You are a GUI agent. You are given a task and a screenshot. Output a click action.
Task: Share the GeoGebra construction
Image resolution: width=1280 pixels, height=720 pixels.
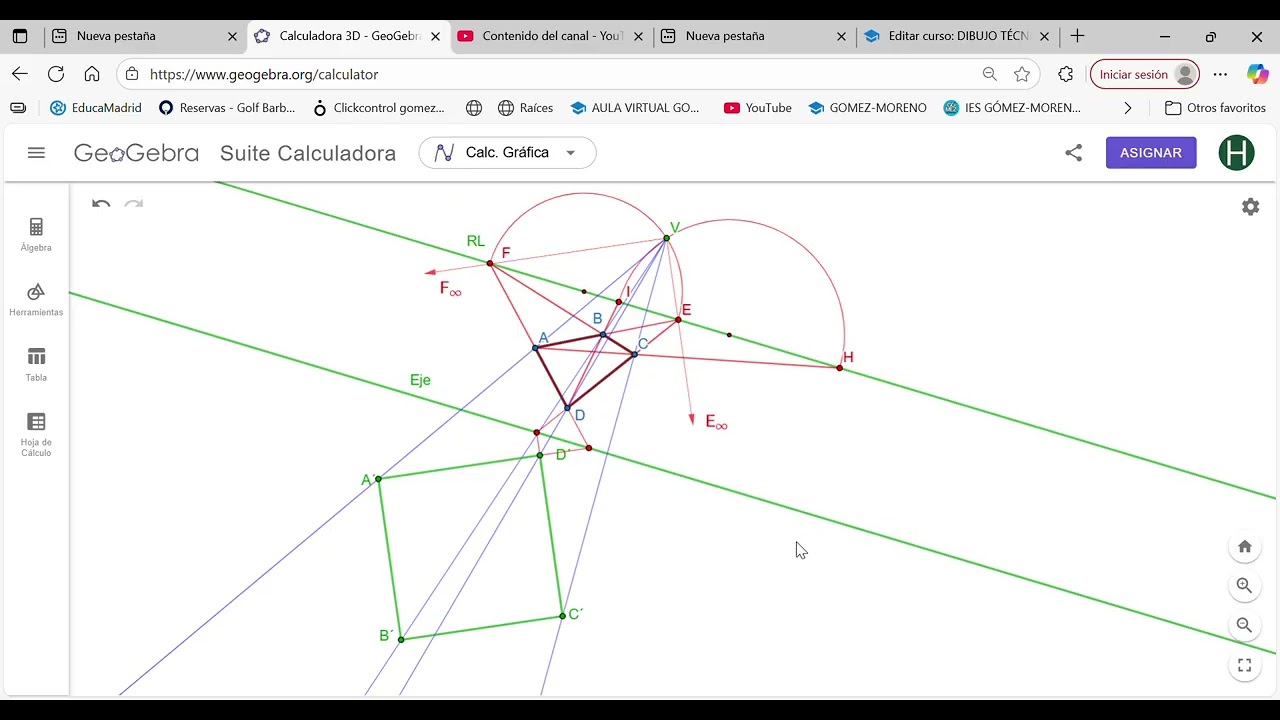[x=1073, y=153]
